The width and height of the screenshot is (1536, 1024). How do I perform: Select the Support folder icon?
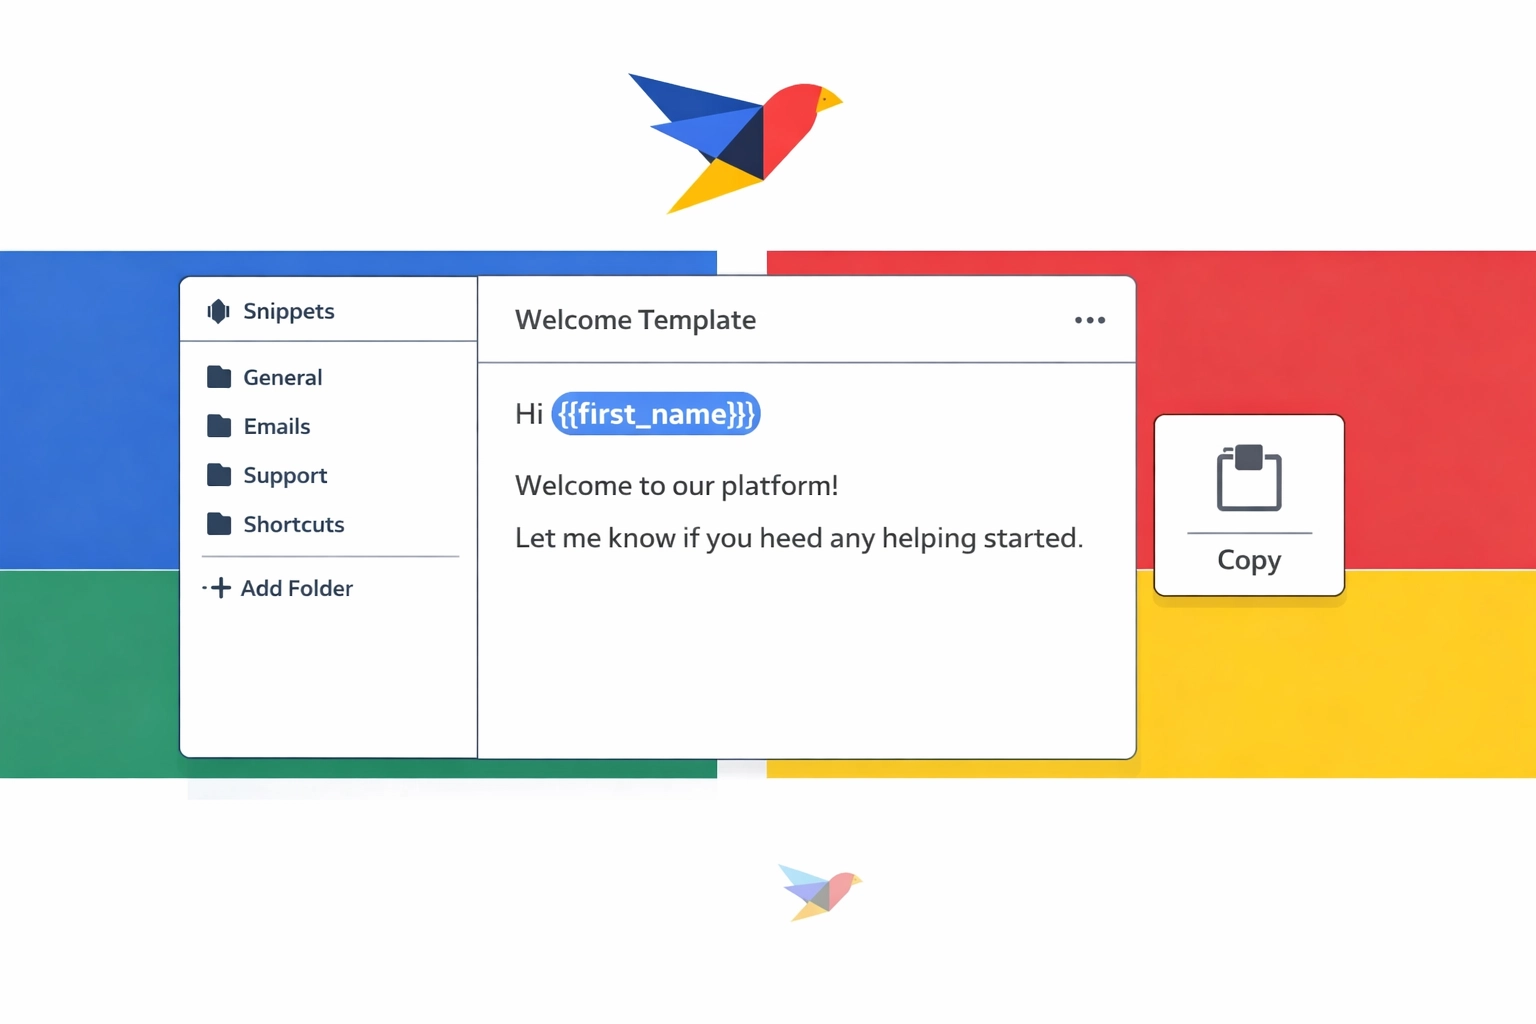(218, 474)
